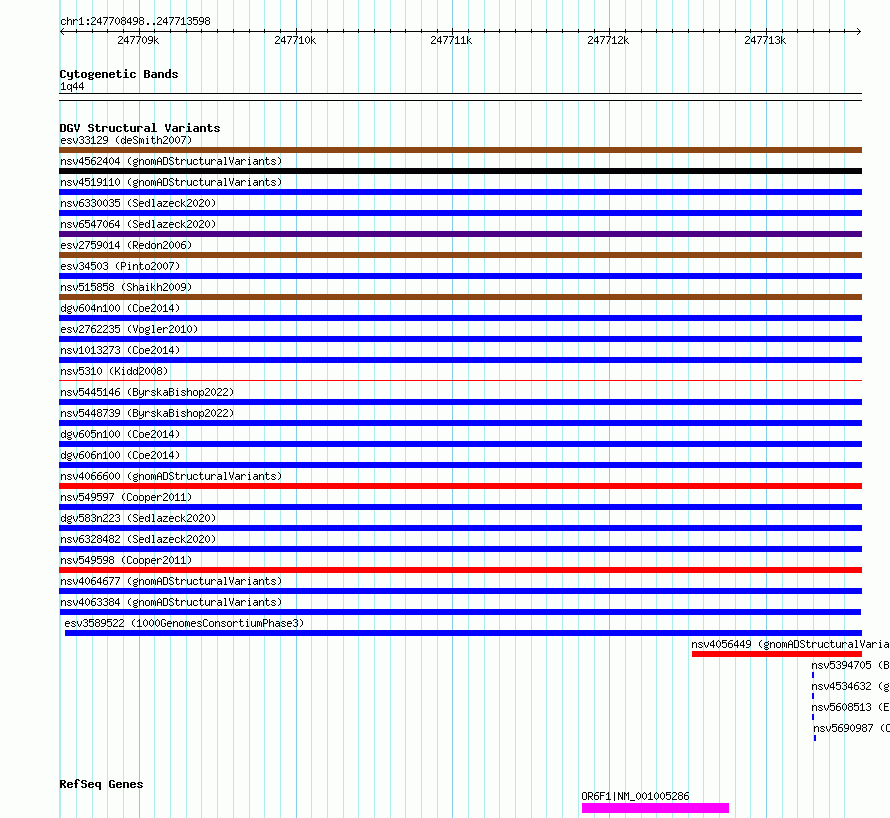Select the black nsv4562404 gnomAD variant bar
890x818 pixels.
pyautogui.click(x=460, y=171)
